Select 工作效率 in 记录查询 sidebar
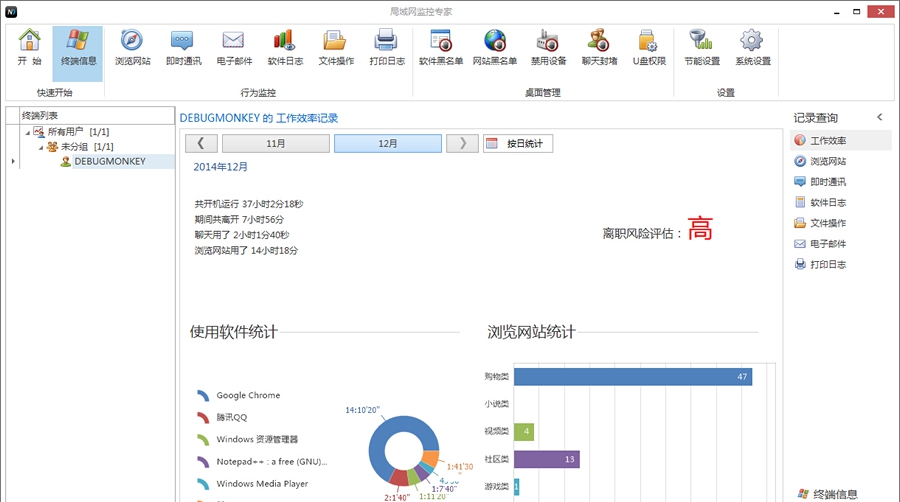This screenshot has width=900, height=502. 840,141
